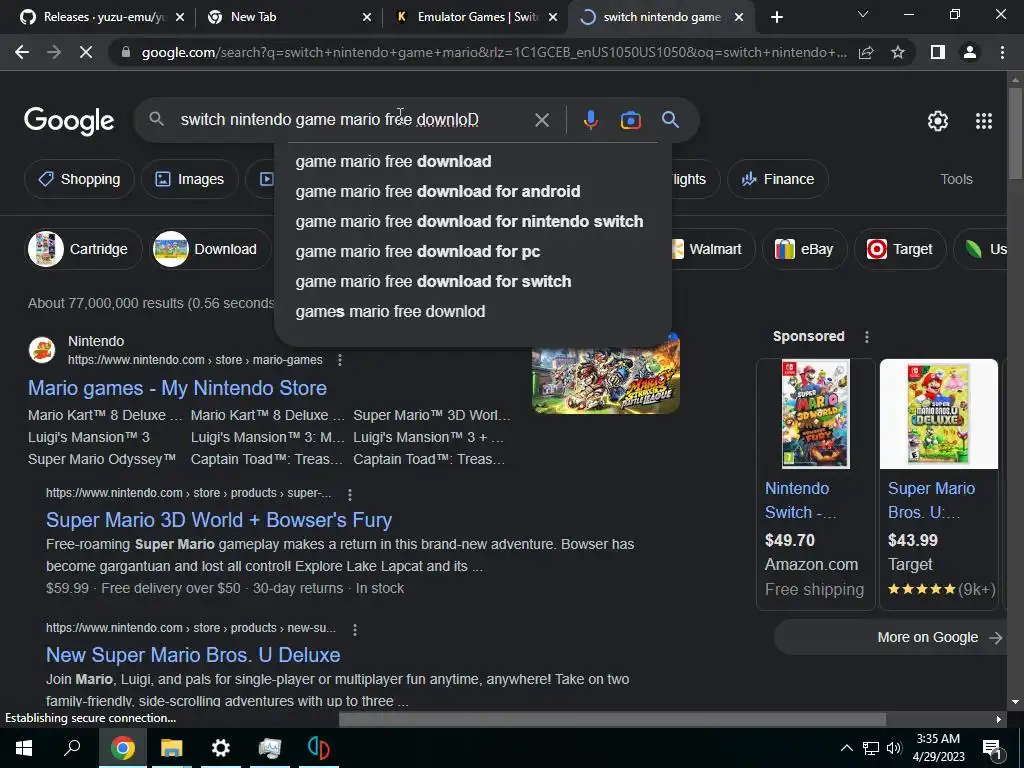Open the Chrome profile menu

coord(970,52)
